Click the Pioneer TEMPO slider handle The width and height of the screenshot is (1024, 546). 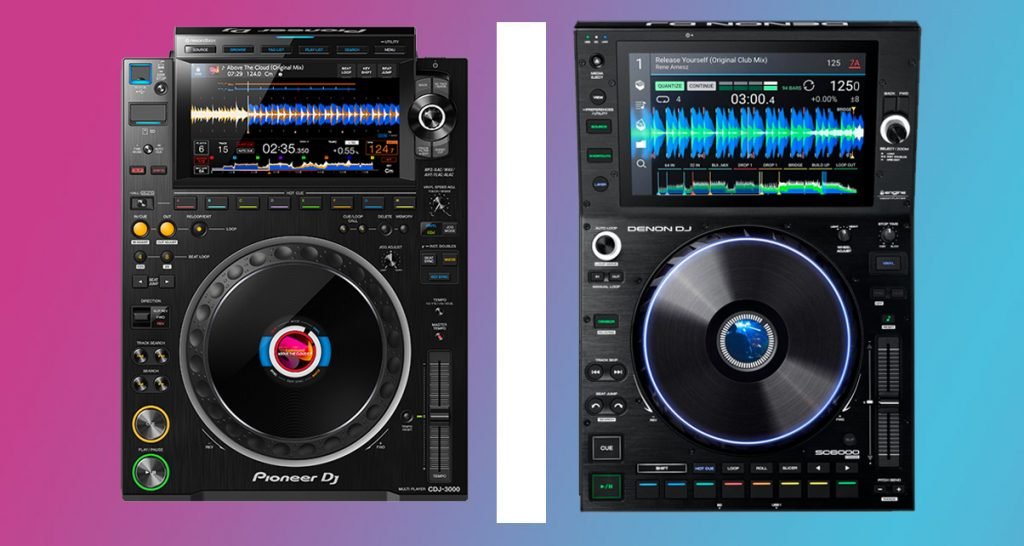[439, 415]
